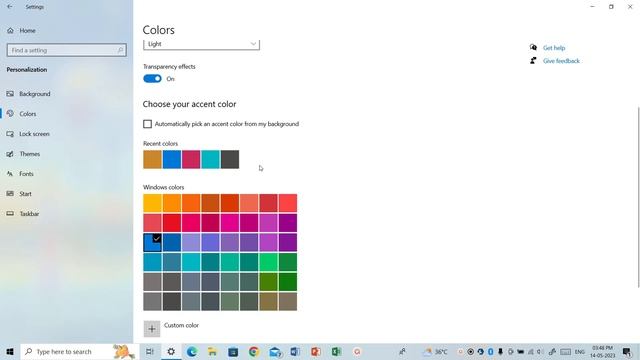Open the Get help link
The height and width of the screenshot is (360, 640).
coord(554,48)
